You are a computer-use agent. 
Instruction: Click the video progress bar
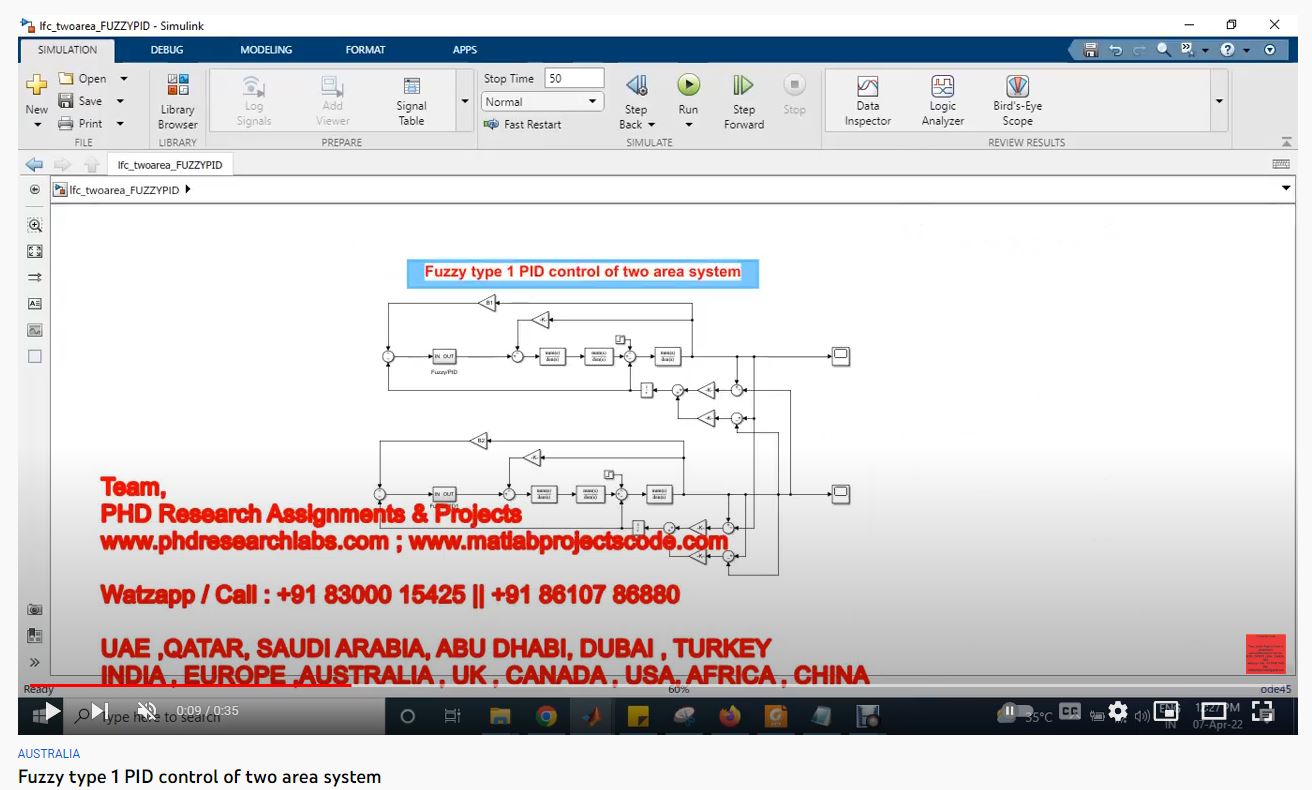[x=656, y=685]
